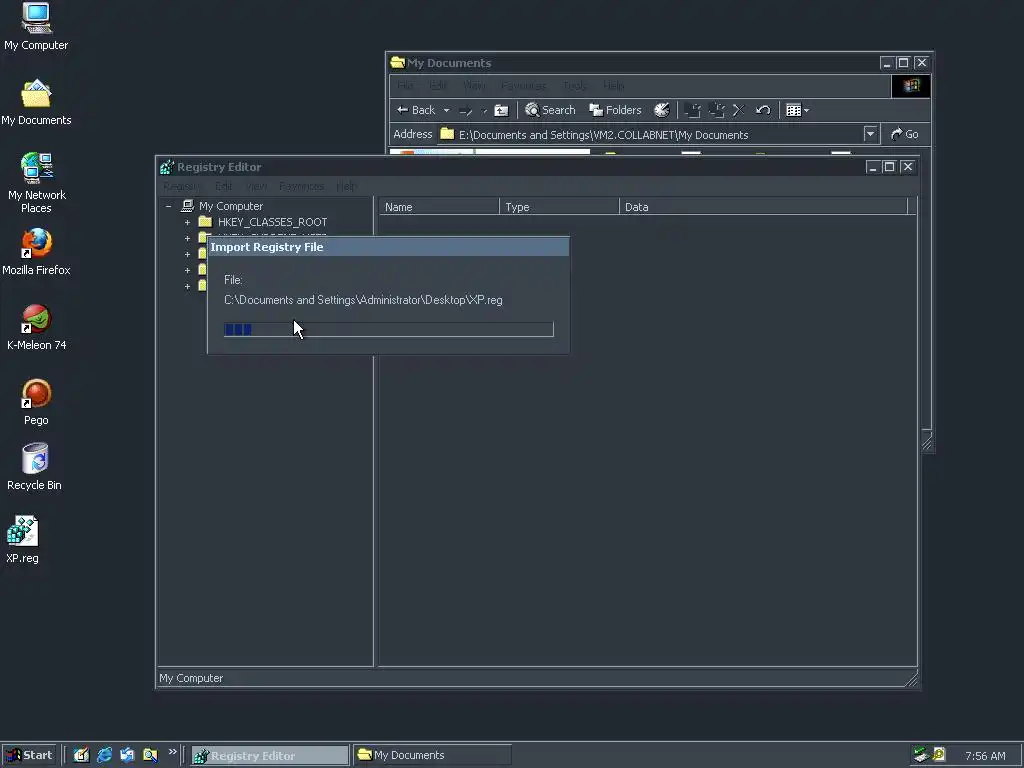1024x768 pixels.
Task: Open the View menu in Registry Editor
Action: pos(257,187)
